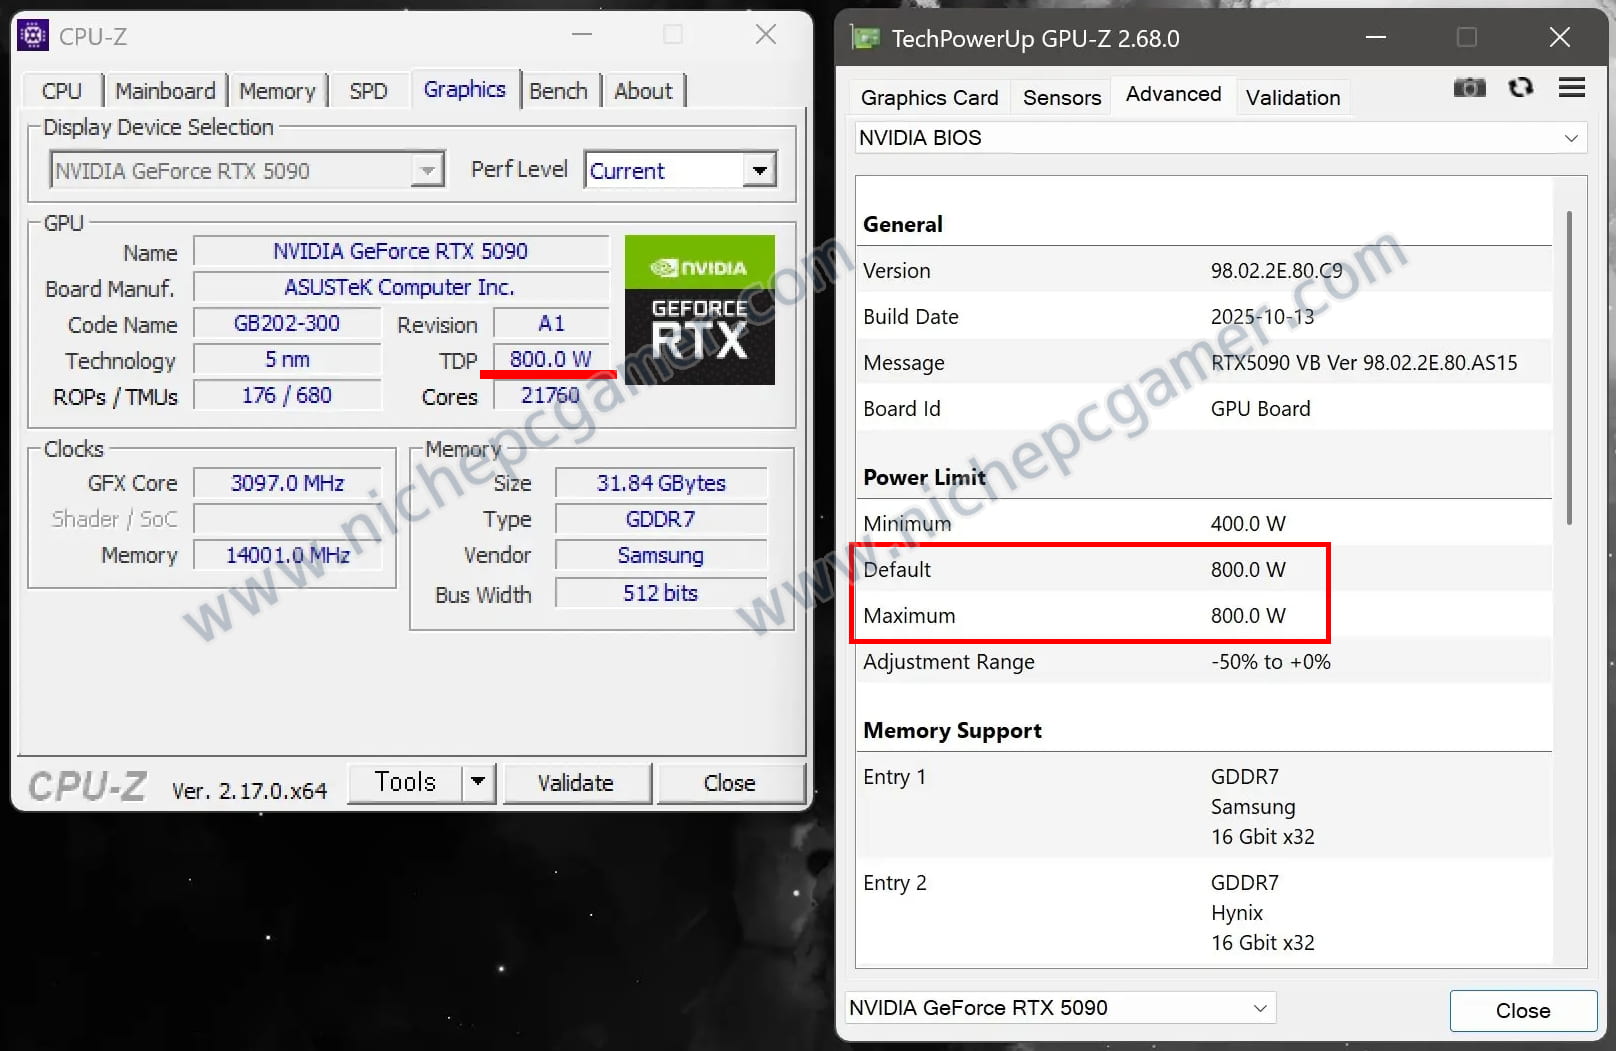This screenshot has width=1616, height=1051.
Task: Click the TDP 800.0 W field
Action: pos(550,359)
